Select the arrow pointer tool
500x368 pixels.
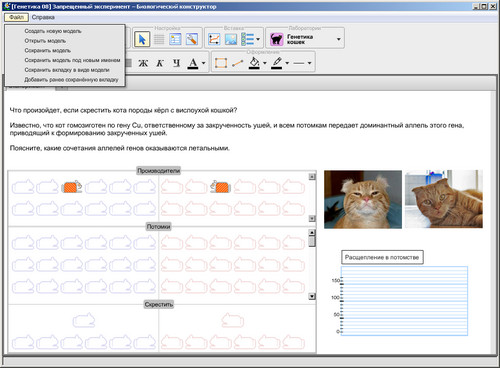pos(142,39)
